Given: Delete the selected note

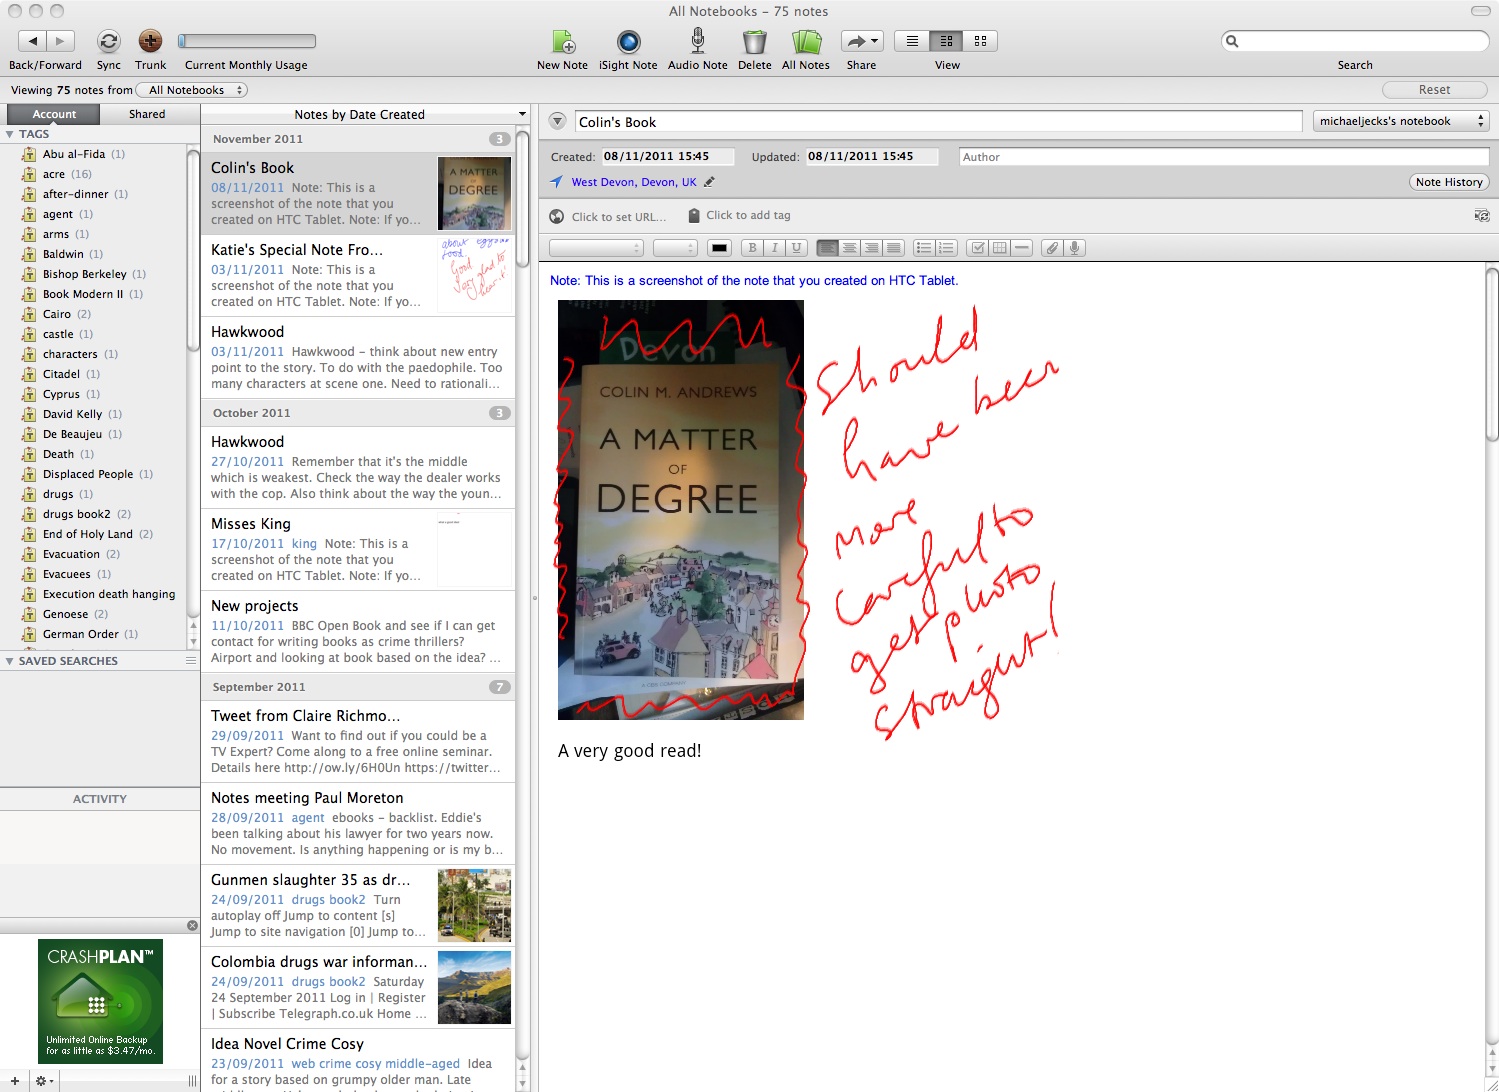Looking at the screenshot, I should pyautogui.click(x=754, y=42).
